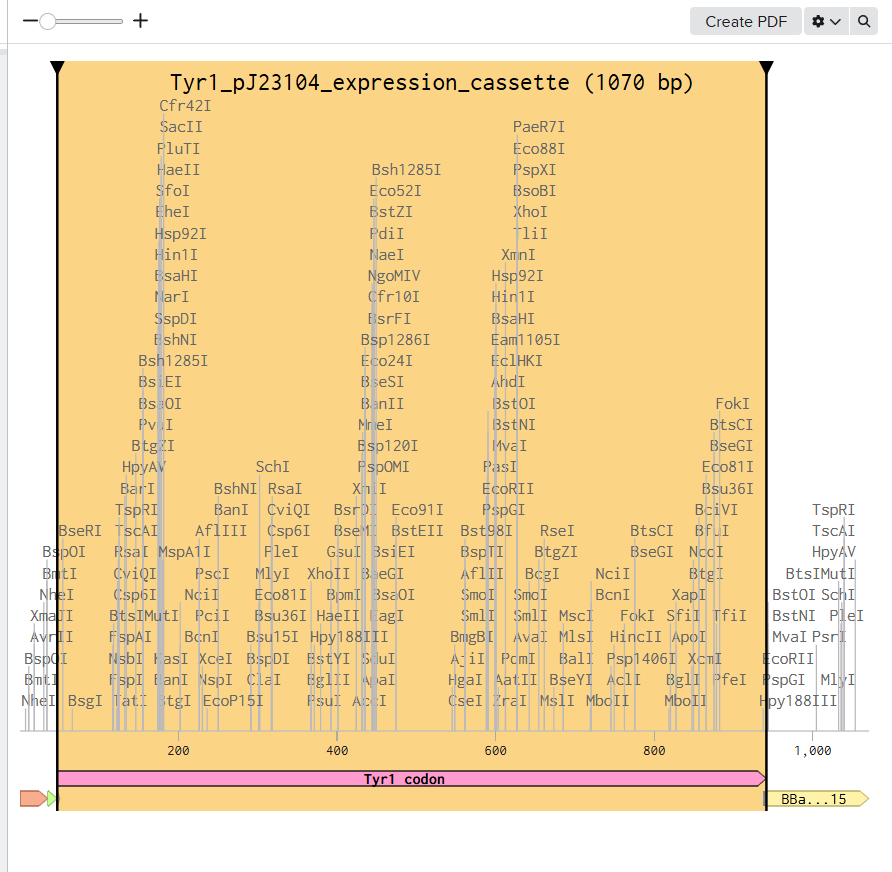The height and width of the screenshot is (872, 892).
Task: Select the small green feature arrow
Action: pyautogui.click(x=52, y=799)
